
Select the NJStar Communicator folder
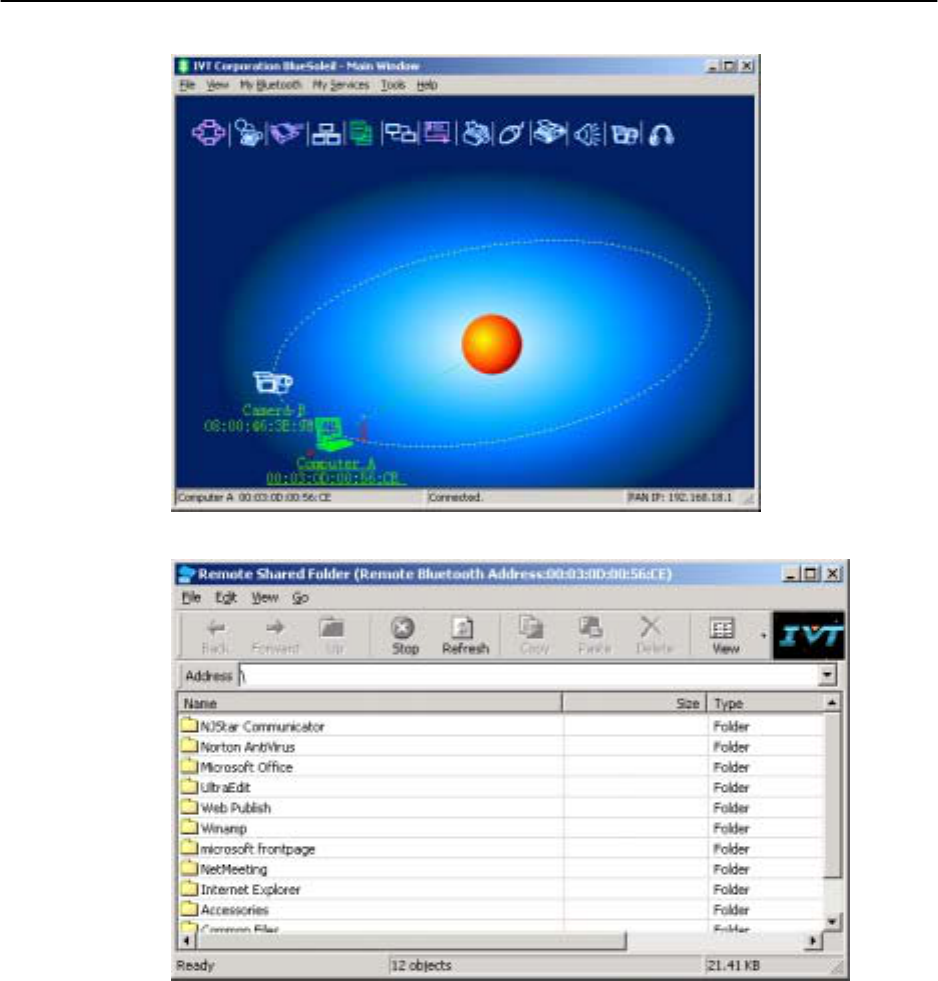point(253,726)
